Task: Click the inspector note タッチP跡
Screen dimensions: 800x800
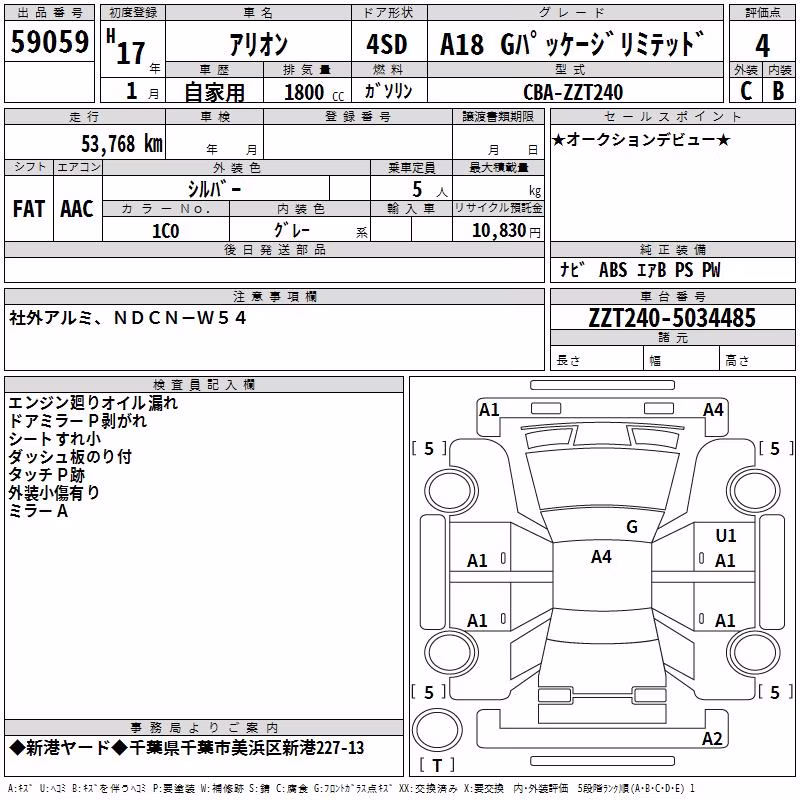Action: (x=46, y=474)
